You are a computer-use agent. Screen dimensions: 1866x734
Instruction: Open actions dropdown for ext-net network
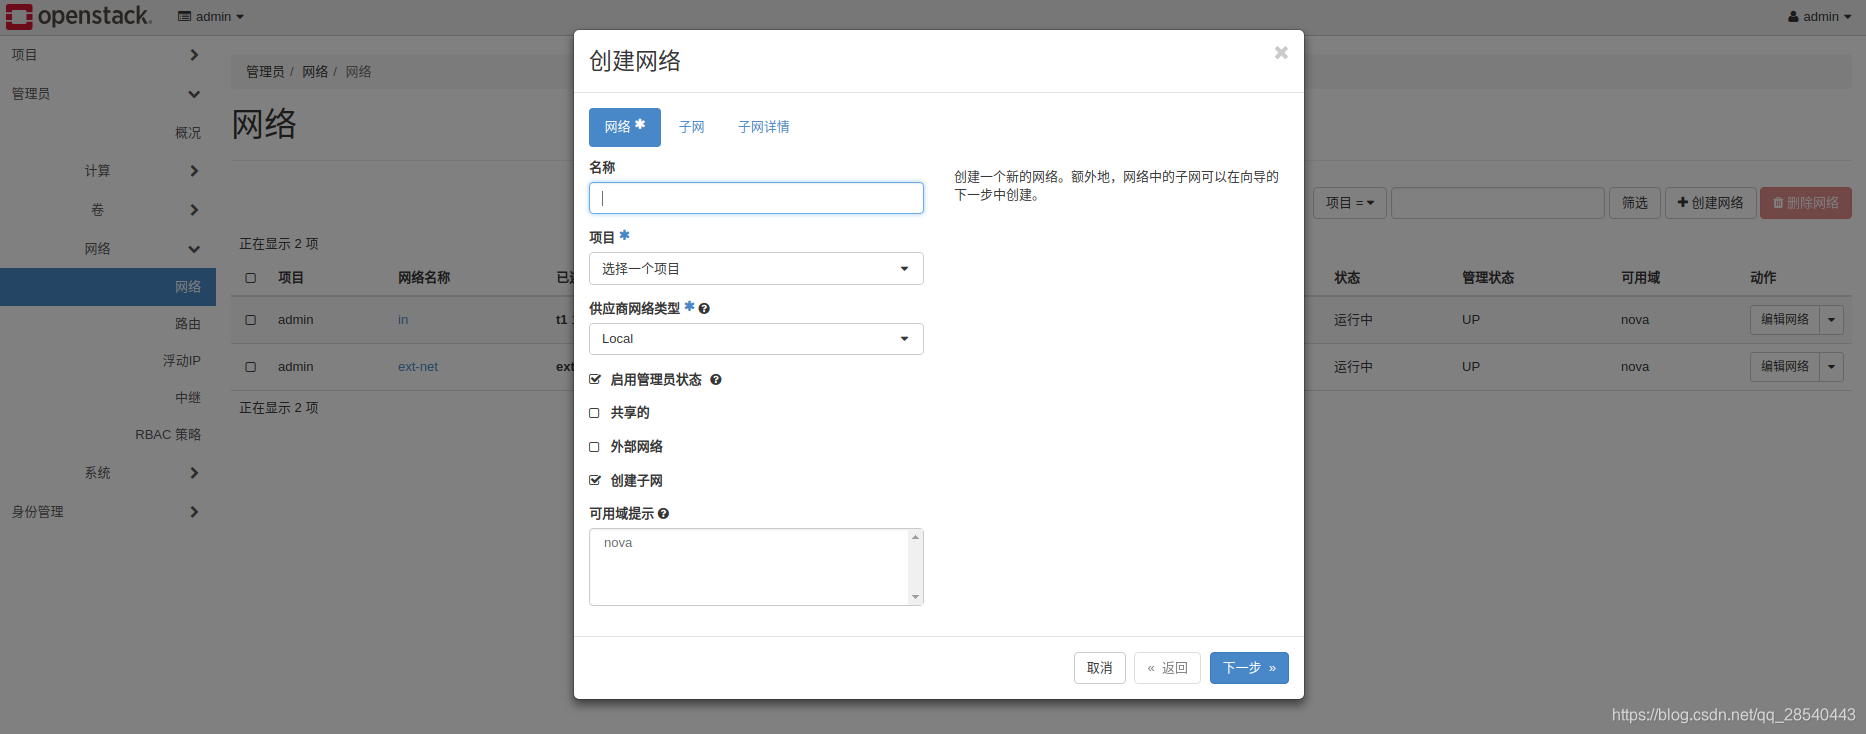1832,367
